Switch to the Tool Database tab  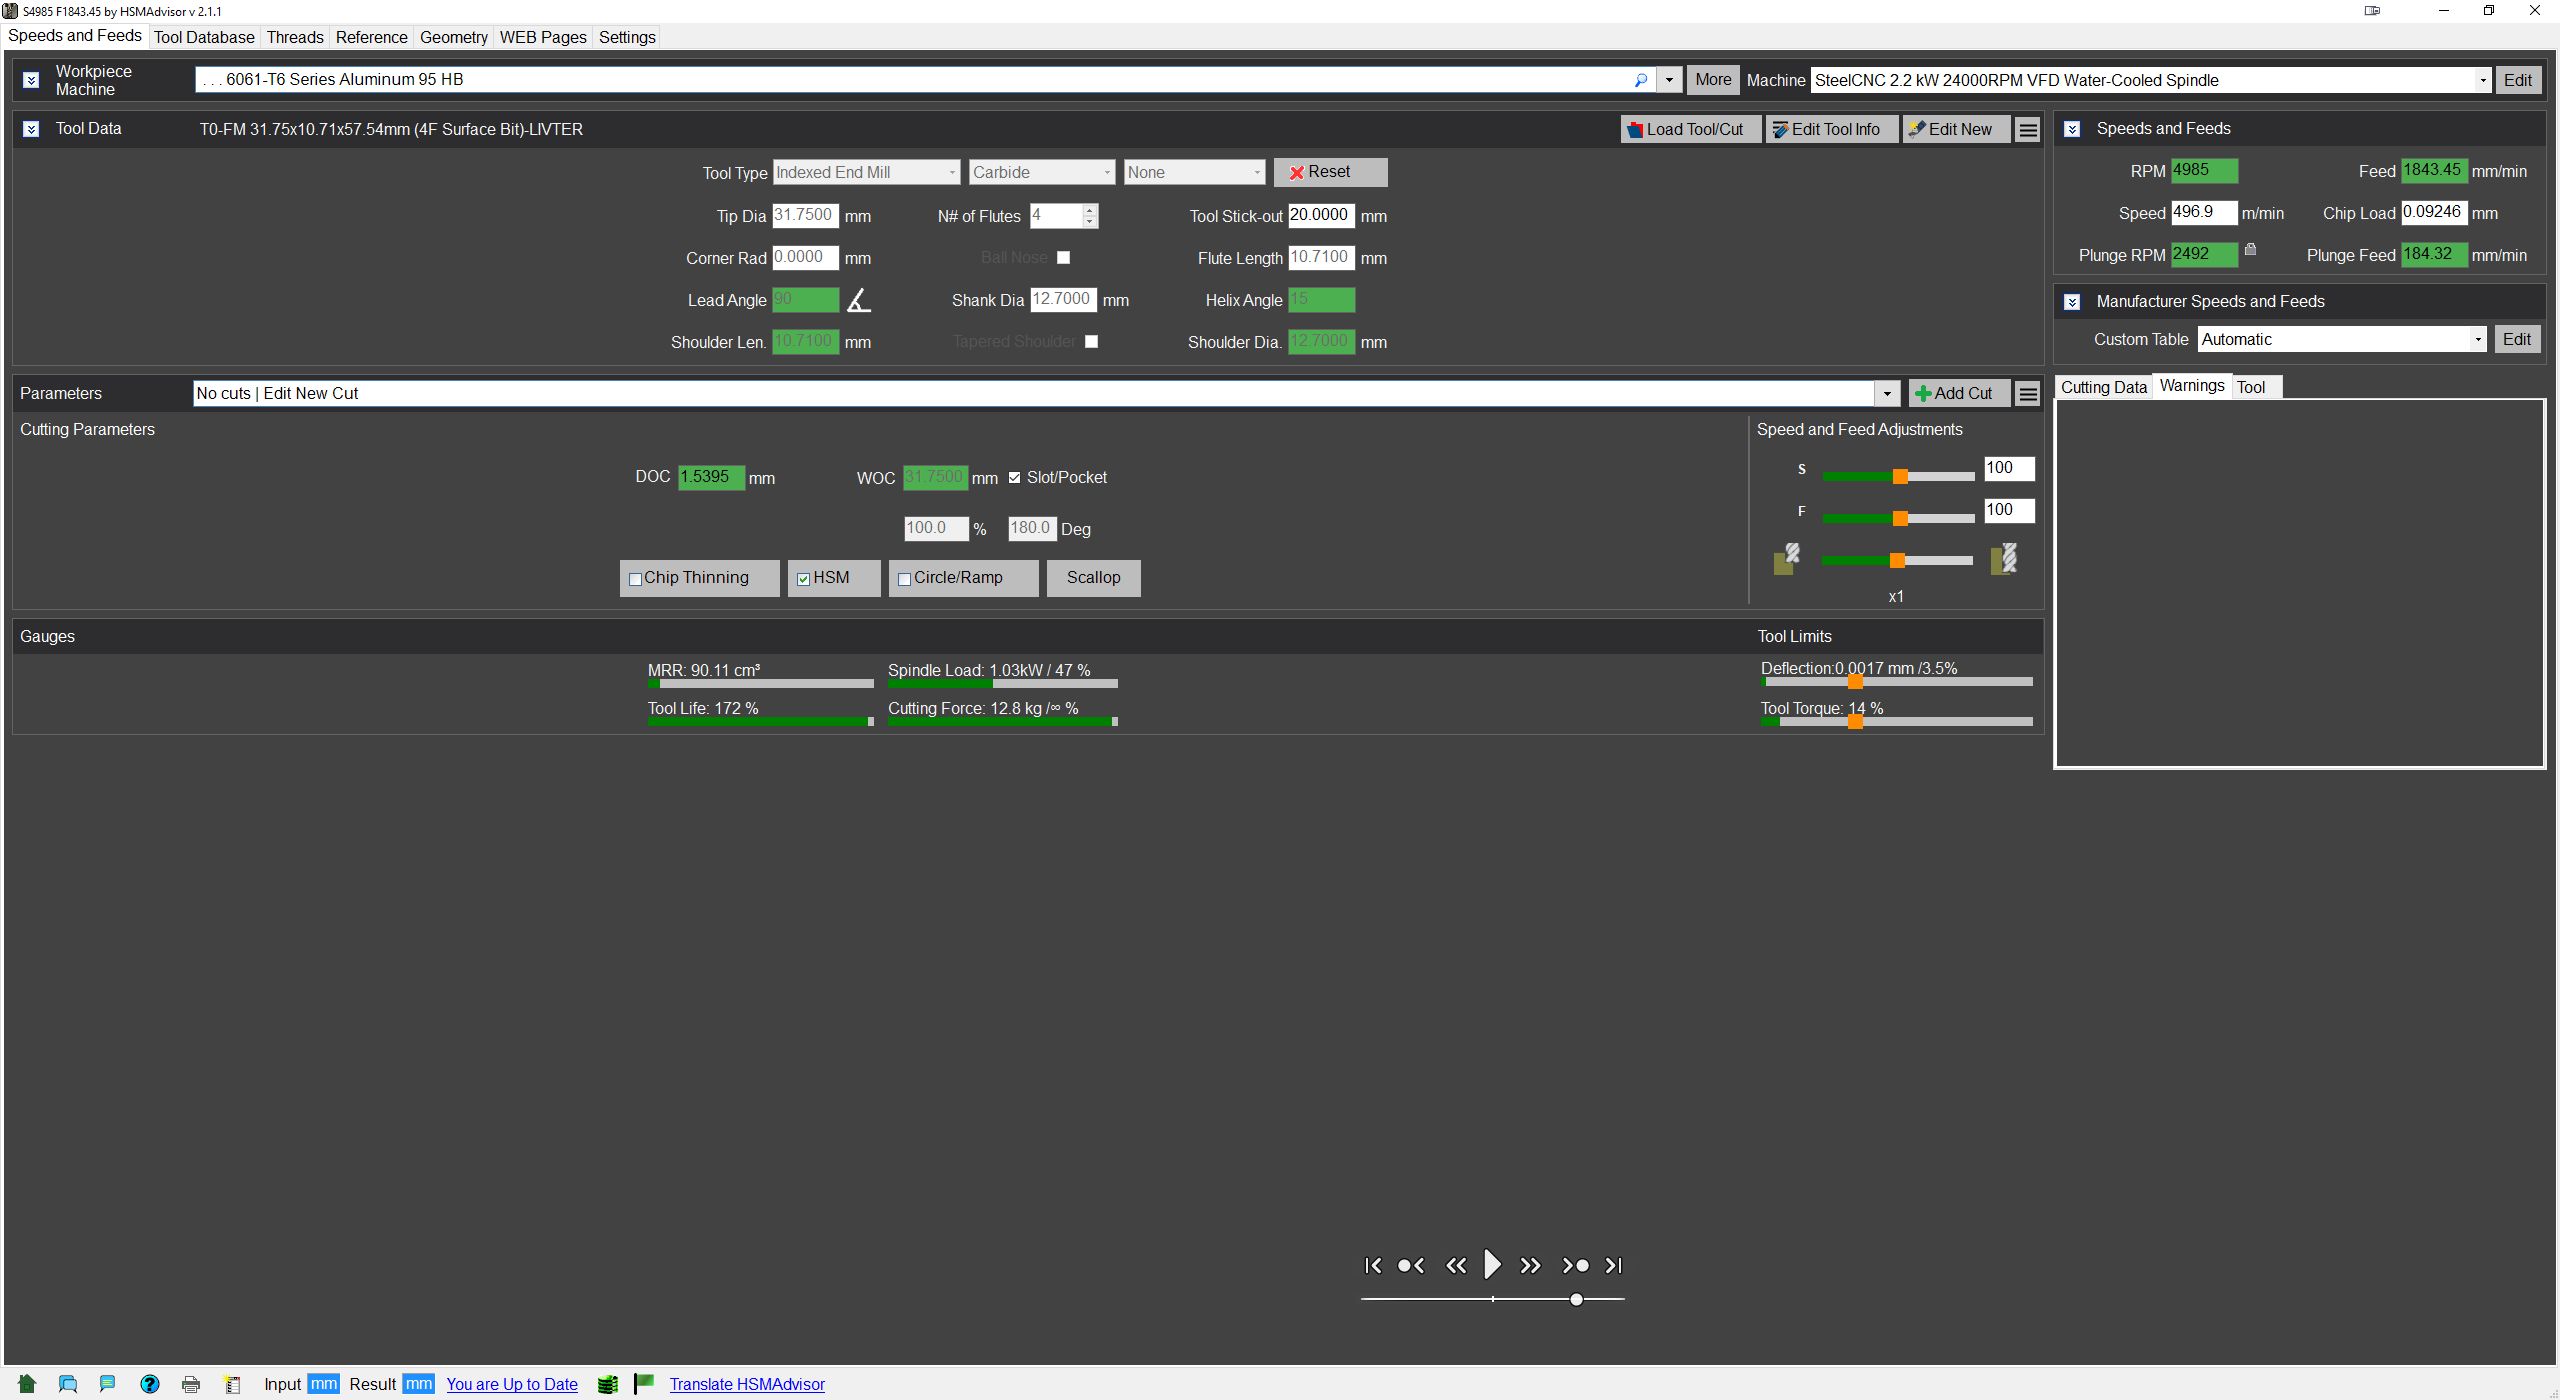[204, 37]
